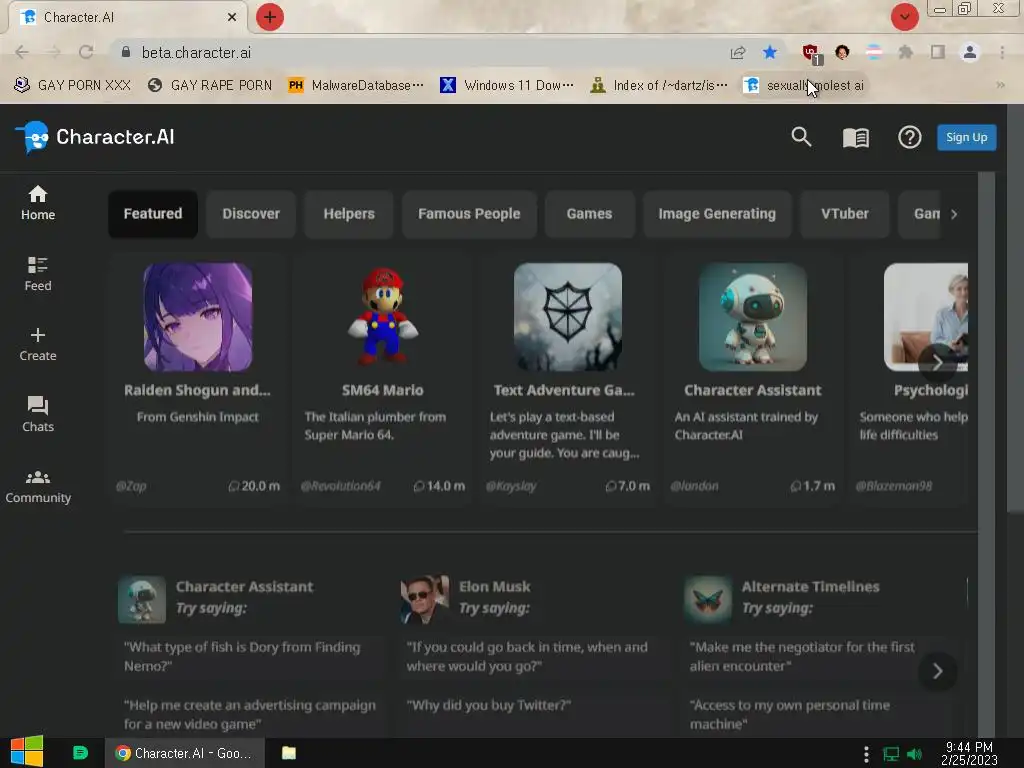Toggle the bookmark star icon

pos(770,52)
